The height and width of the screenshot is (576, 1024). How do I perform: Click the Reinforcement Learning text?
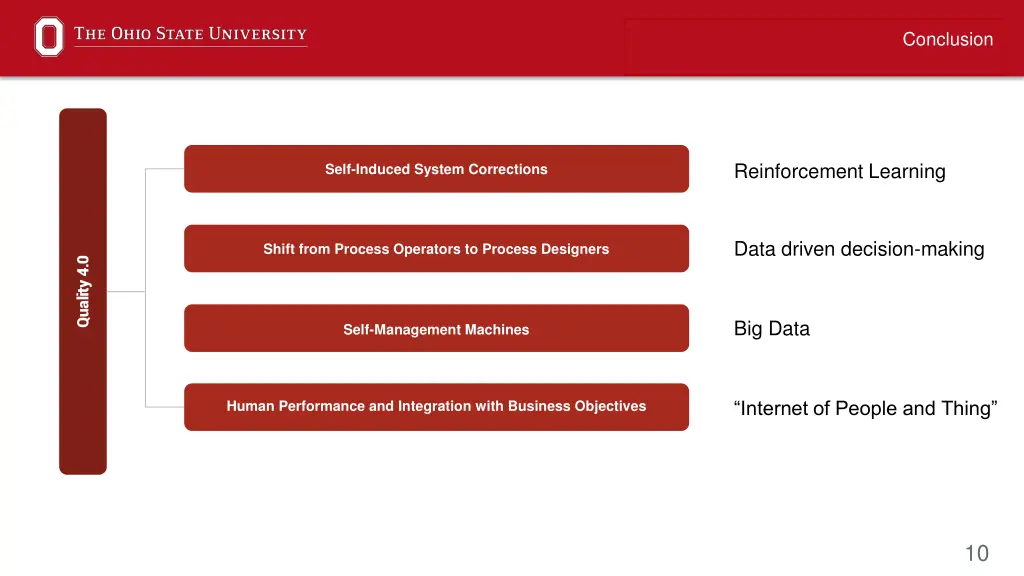840,171
